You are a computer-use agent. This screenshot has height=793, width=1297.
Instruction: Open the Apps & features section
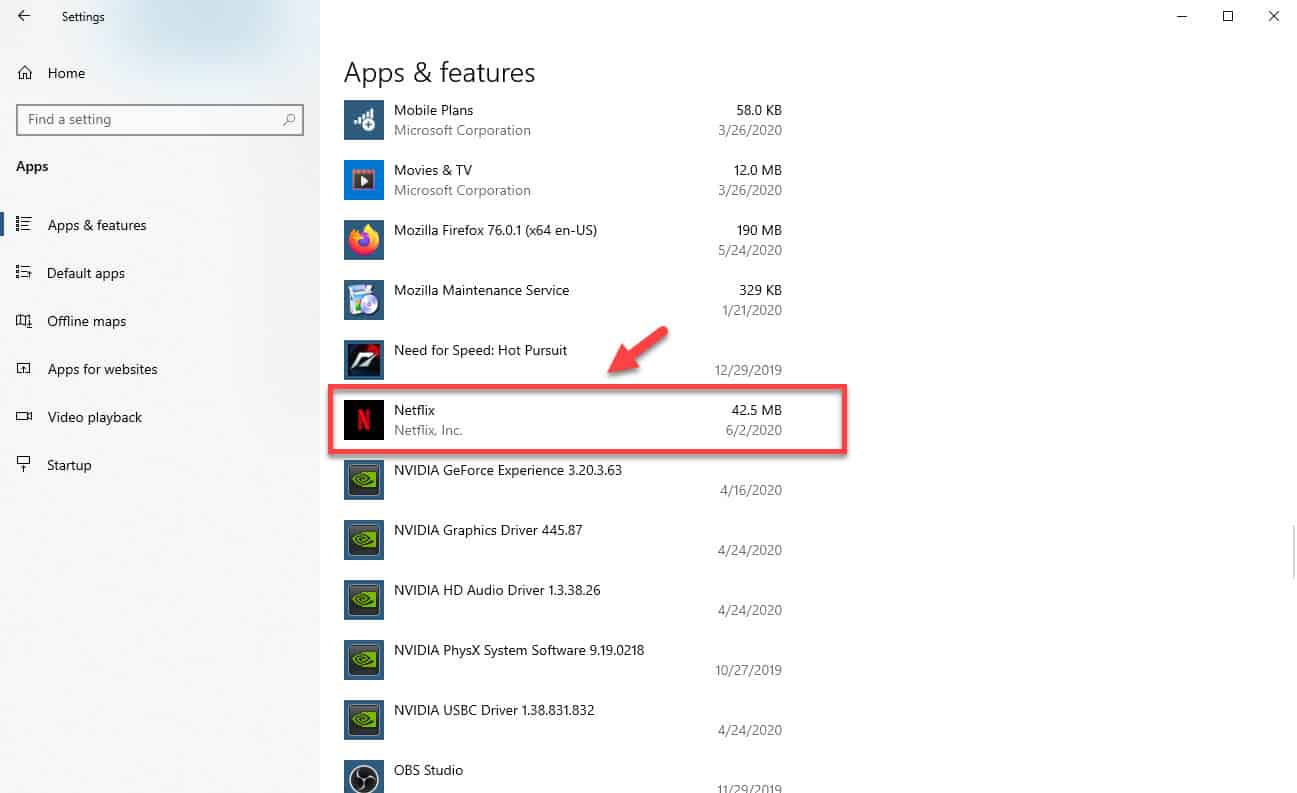[x=160, y=225]
